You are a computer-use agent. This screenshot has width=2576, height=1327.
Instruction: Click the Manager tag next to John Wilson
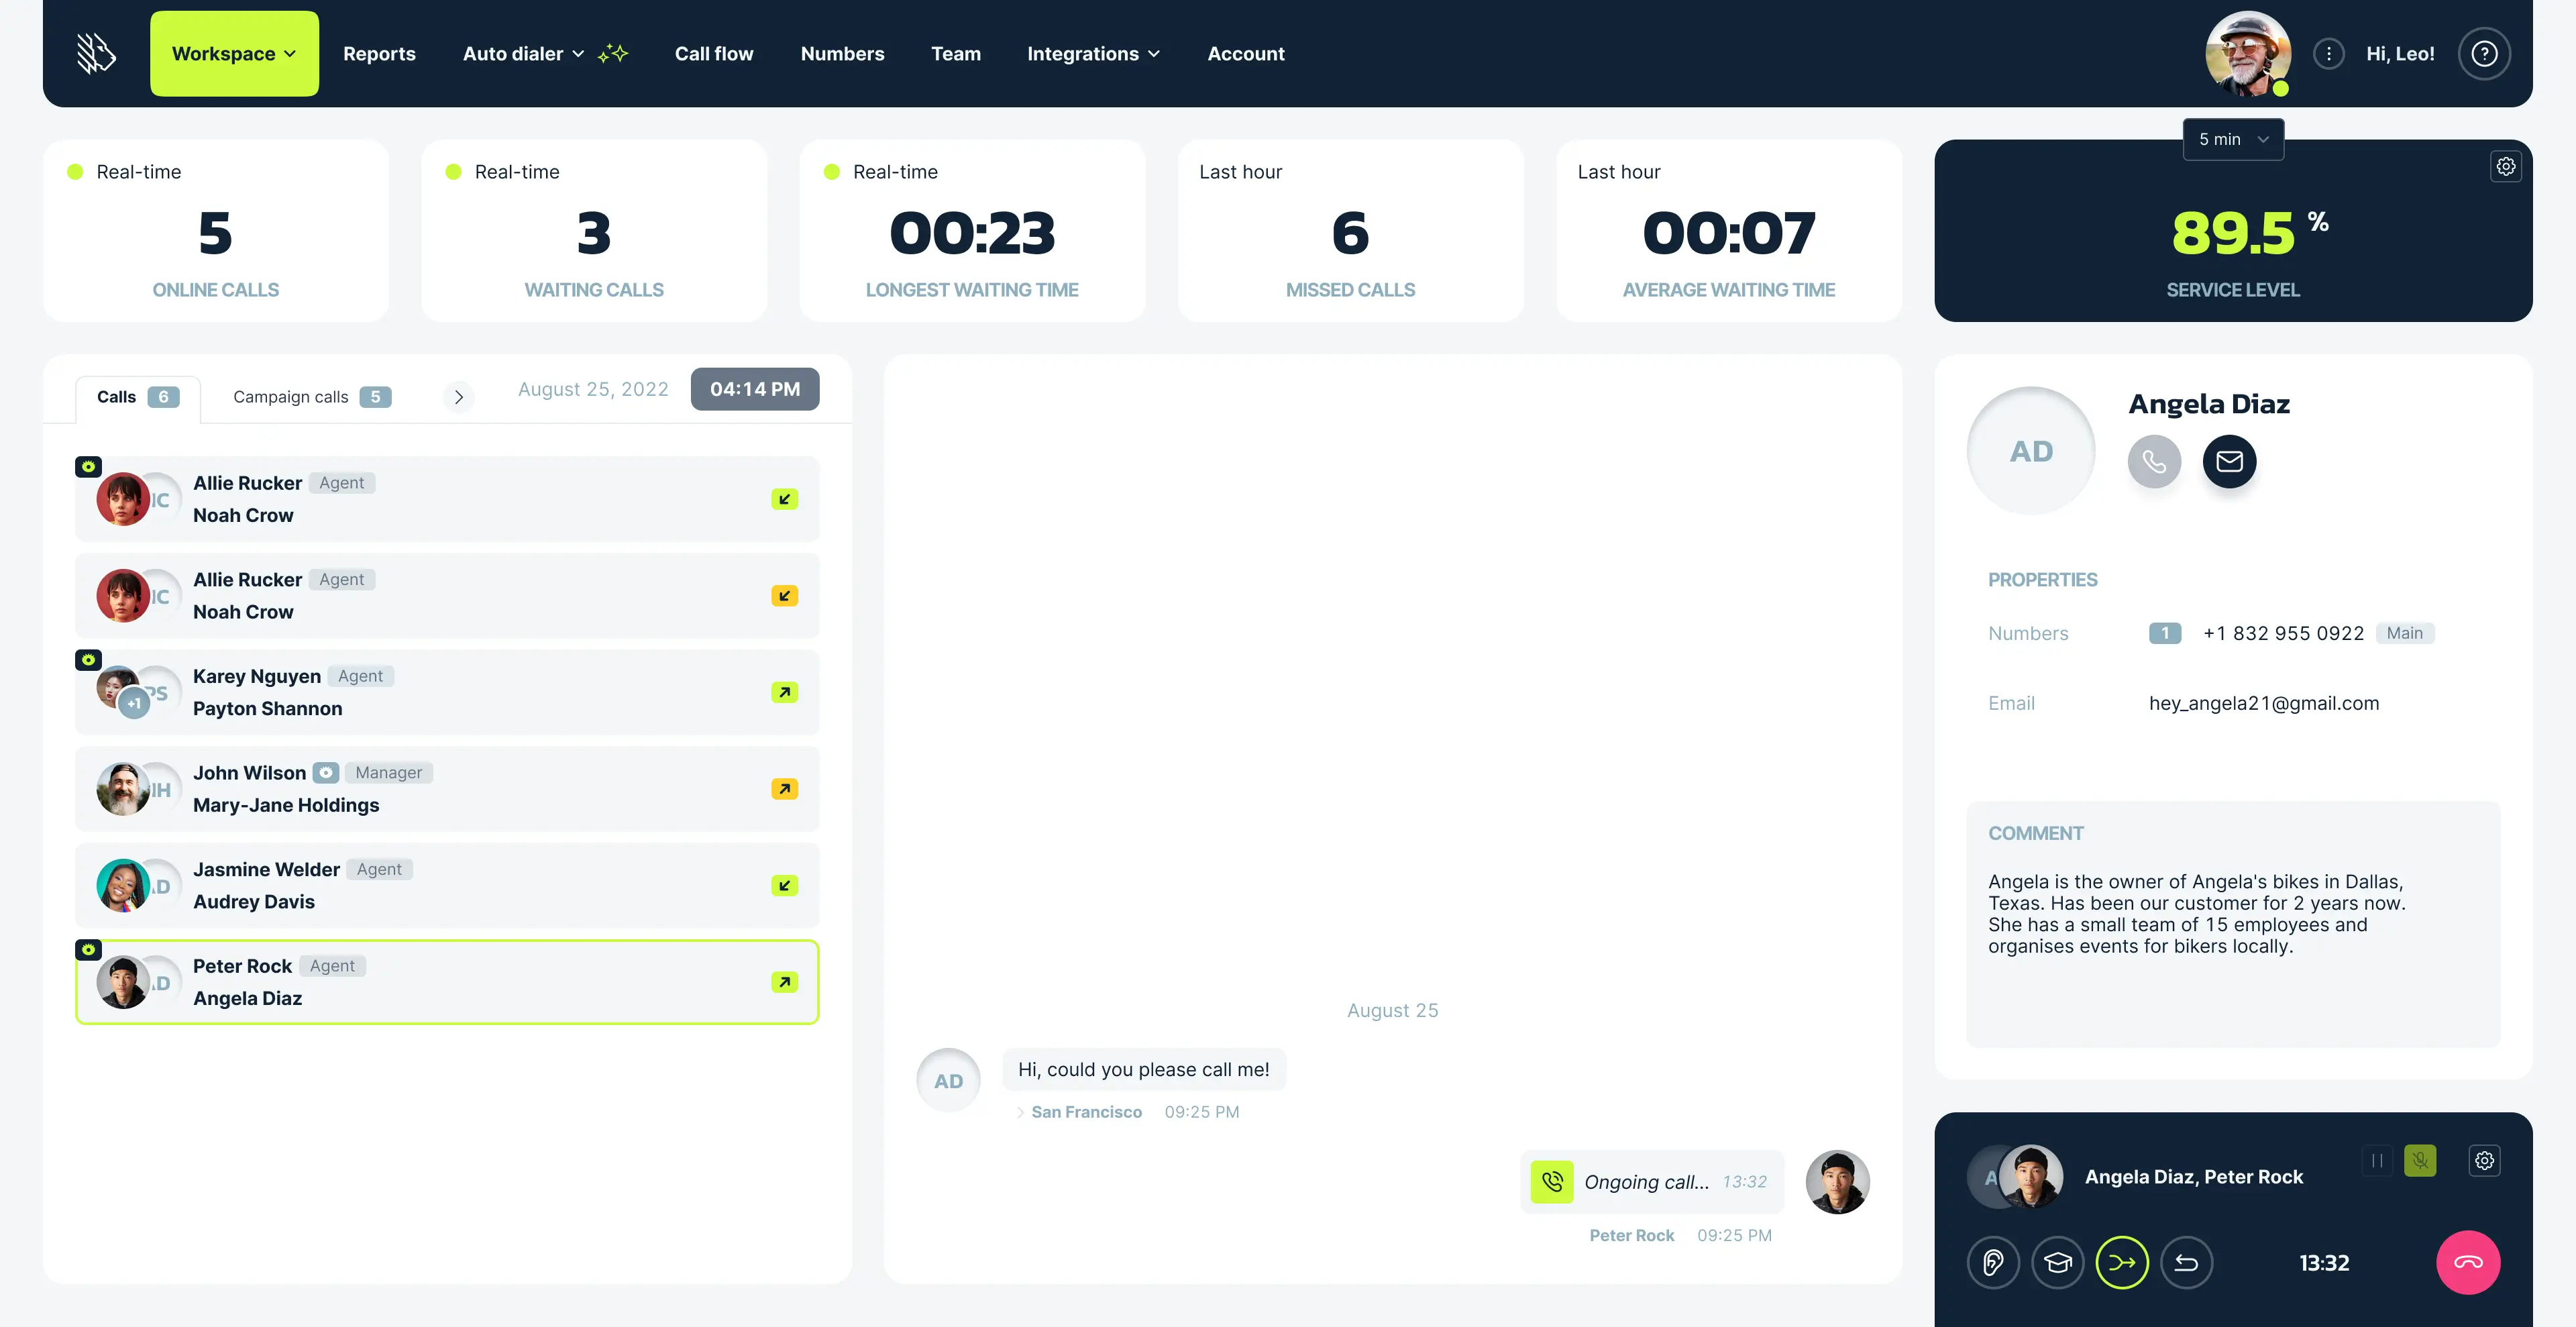click(388, 773)
